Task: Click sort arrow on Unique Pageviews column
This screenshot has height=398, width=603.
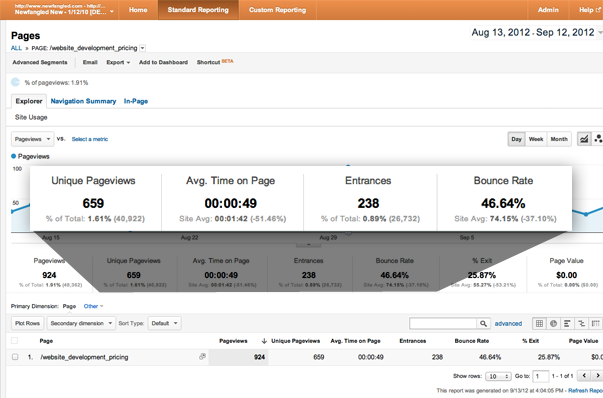Action: [264, 341]
